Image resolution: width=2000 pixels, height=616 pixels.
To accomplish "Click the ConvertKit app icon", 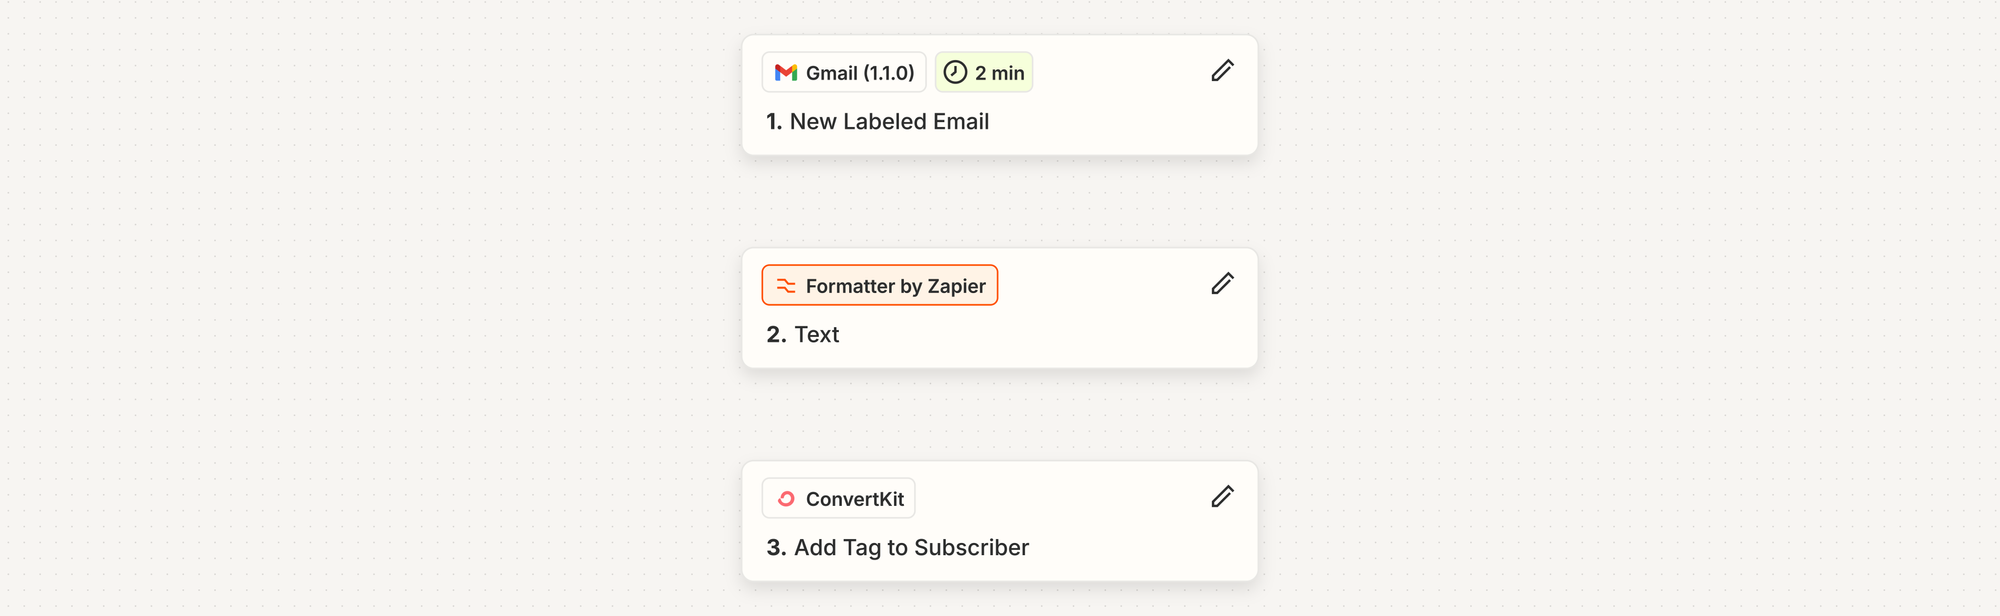I will [787, 498].
